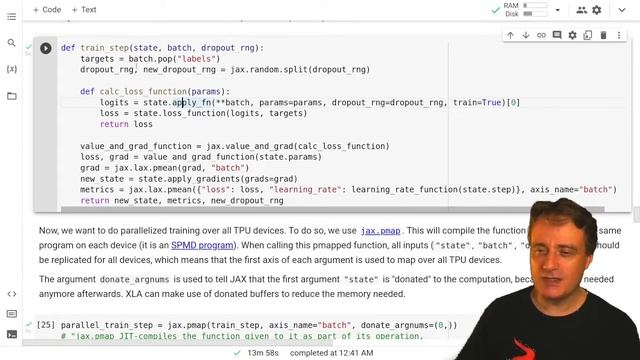Click the horizontal scrollbar of code cell
Screen dimensions: 640x360
[332, 209]
